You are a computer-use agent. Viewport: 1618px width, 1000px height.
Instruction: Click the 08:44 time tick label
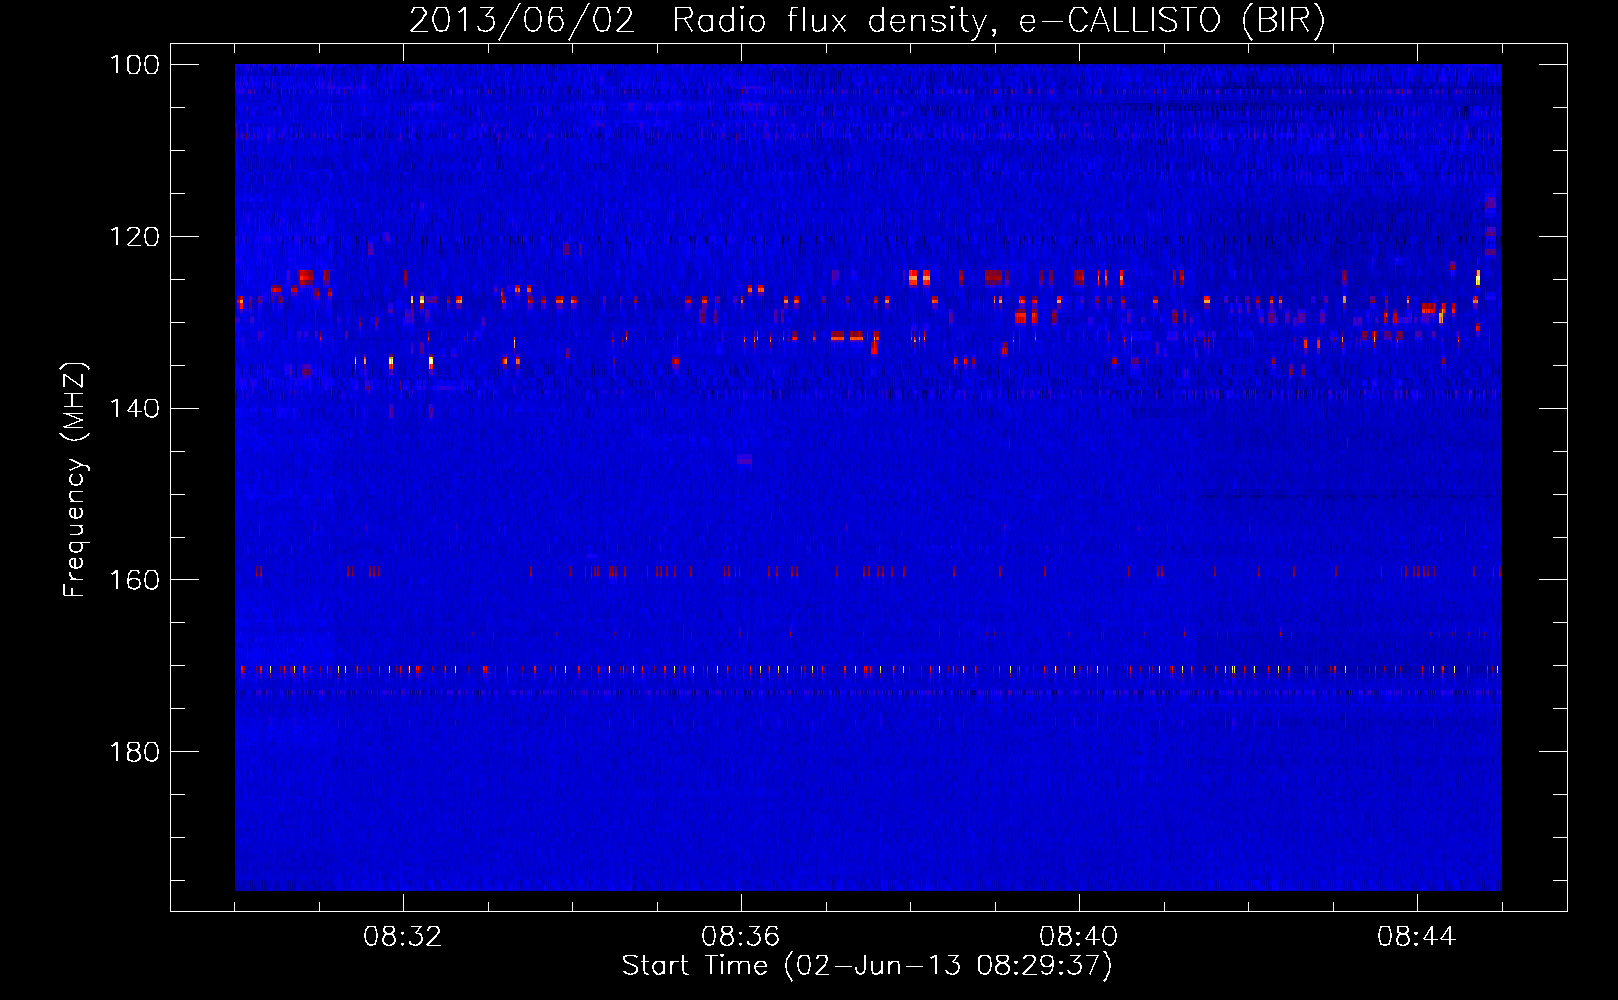(1417, 937)
